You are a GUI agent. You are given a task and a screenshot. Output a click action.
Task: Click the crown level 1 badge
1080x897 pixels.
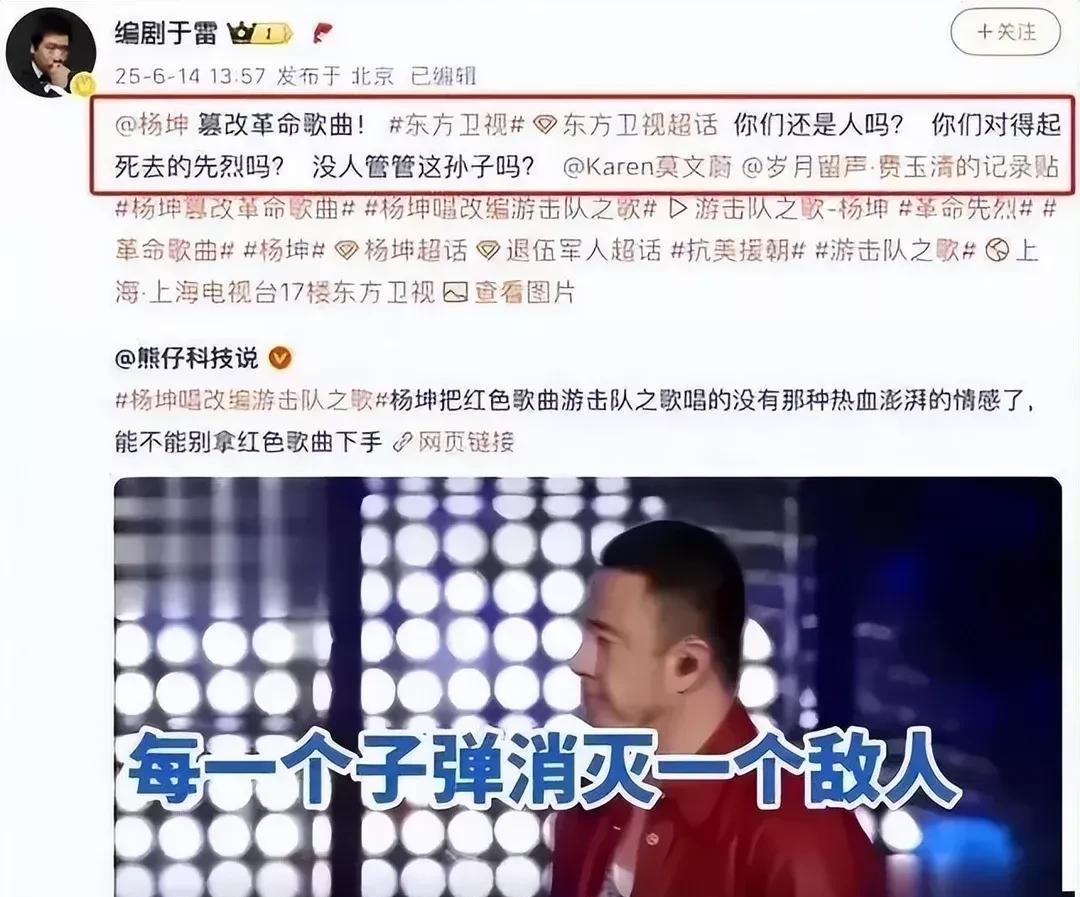(x=261, y=33)
